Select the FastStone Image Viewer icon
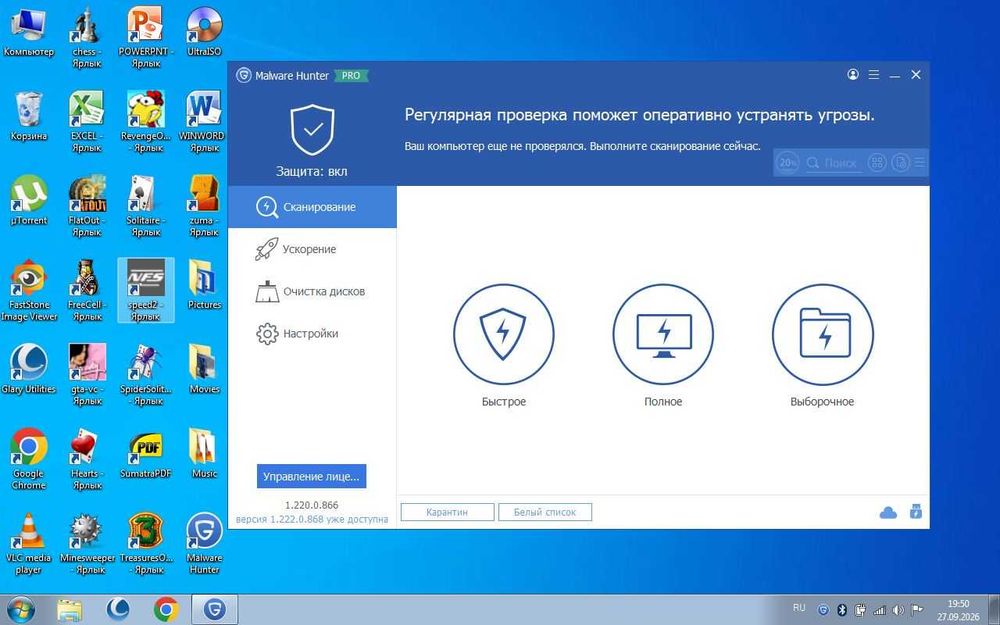The width and height of the screenshot is (1000, 625). [29, 290]
